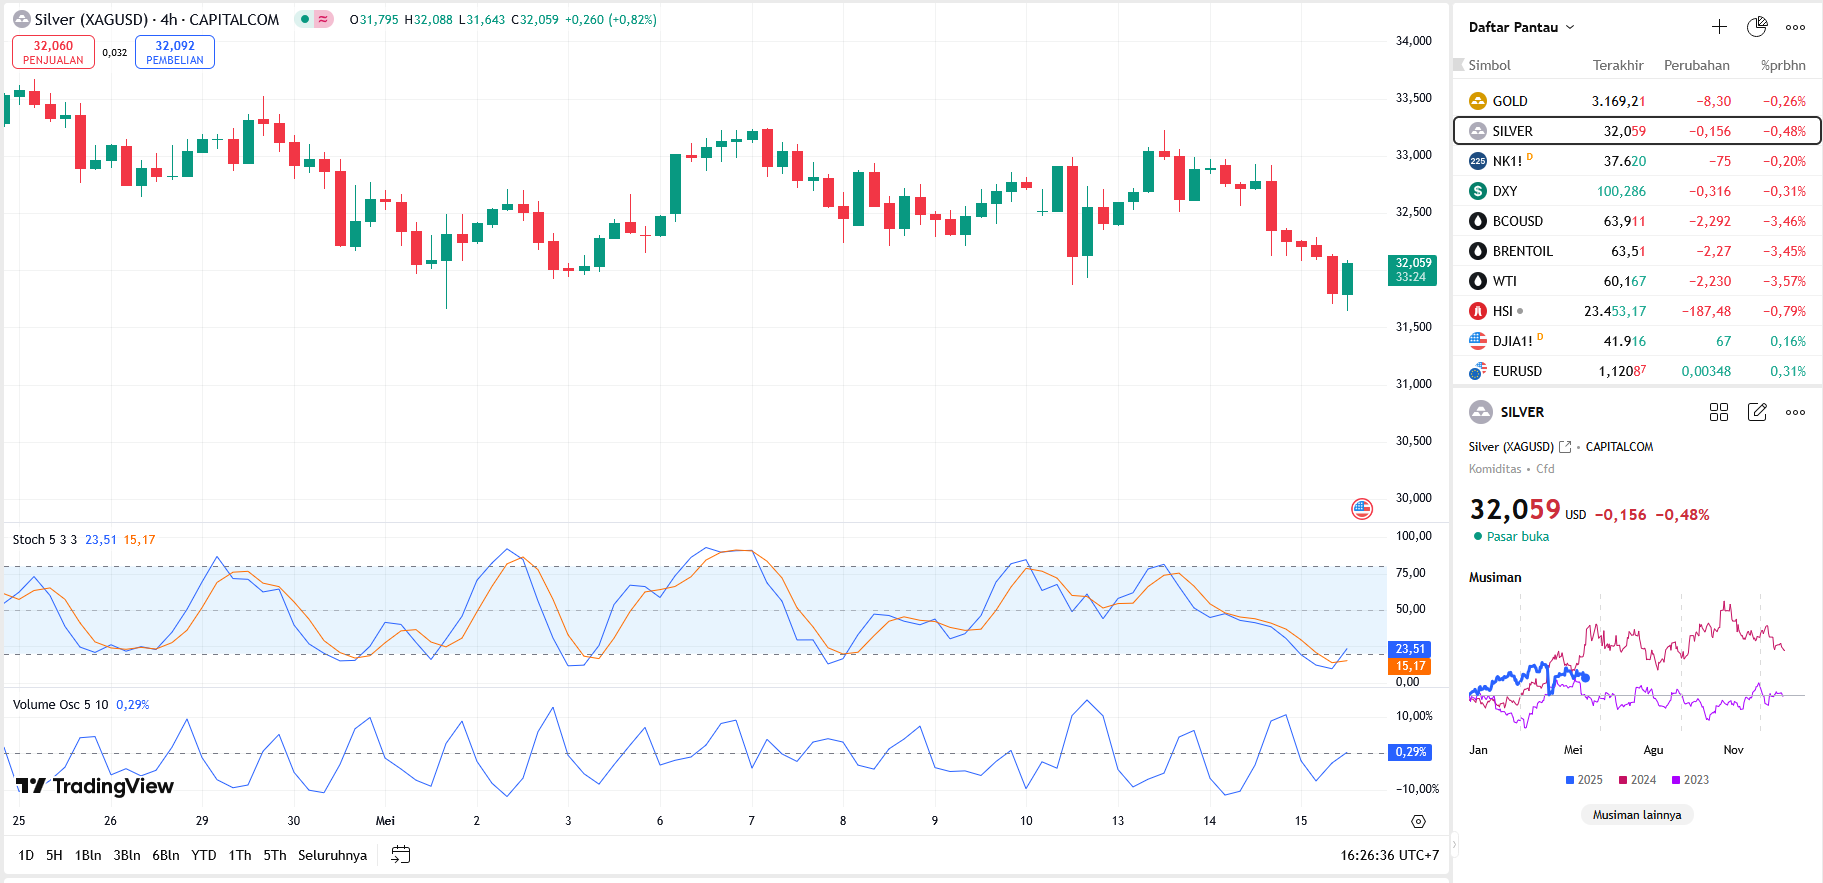The width and height of the screenshot is (1823, 883).
Task: Open the SILVER details three-dot menu
Action: click(x=1795, y=412)
